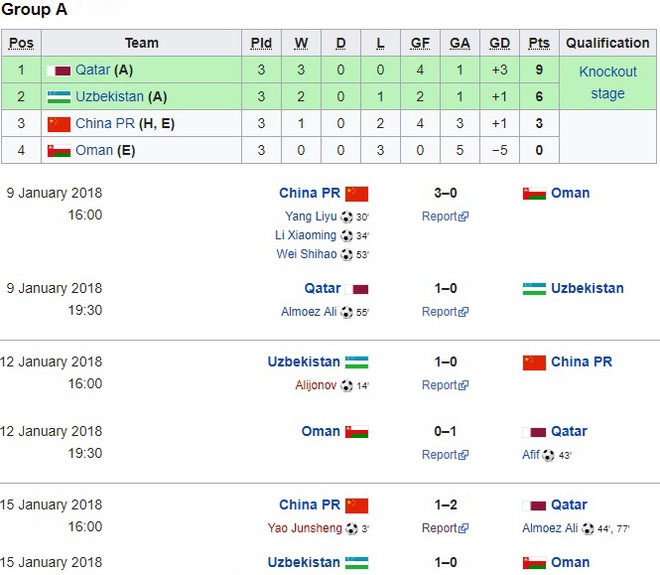Click the China PR flag in the table's third row

pyautogui.click(x=59, y=124)
